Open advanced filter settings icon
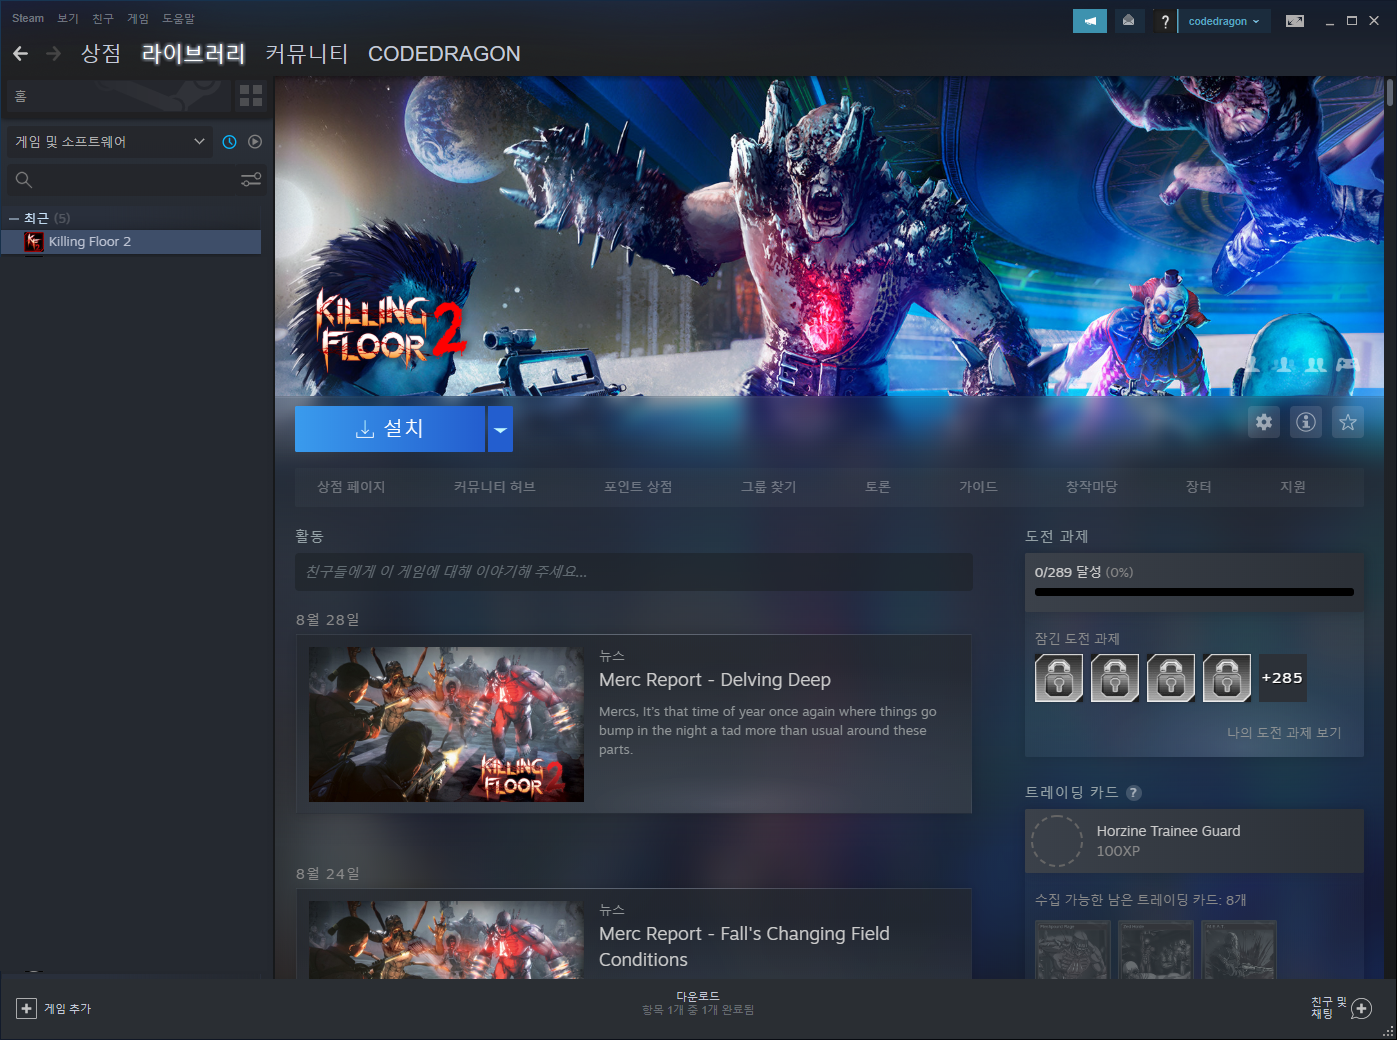Viewport: 1397px width, 1040px height. coord(251,180)
